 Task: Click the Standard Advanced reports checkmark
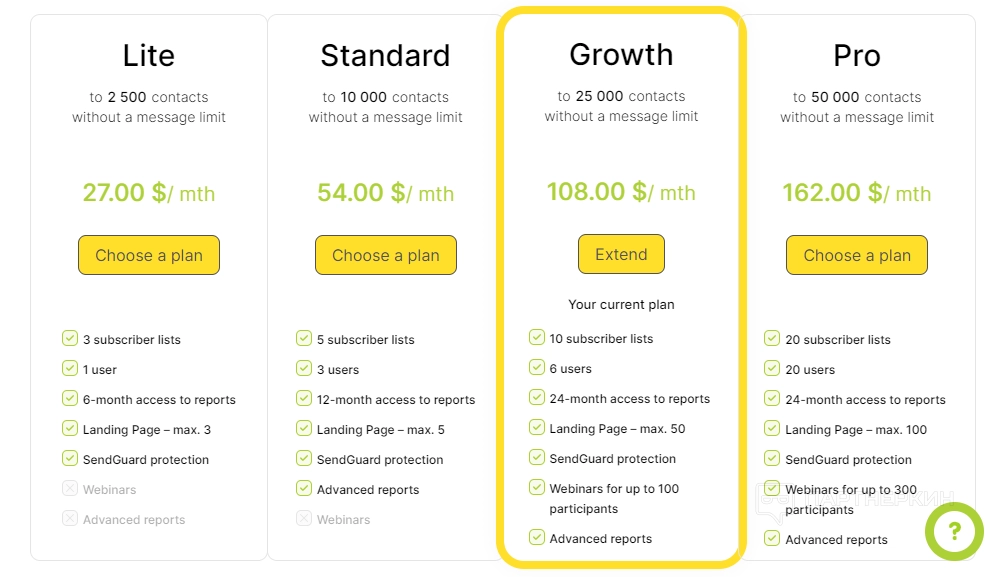(304, 489)
